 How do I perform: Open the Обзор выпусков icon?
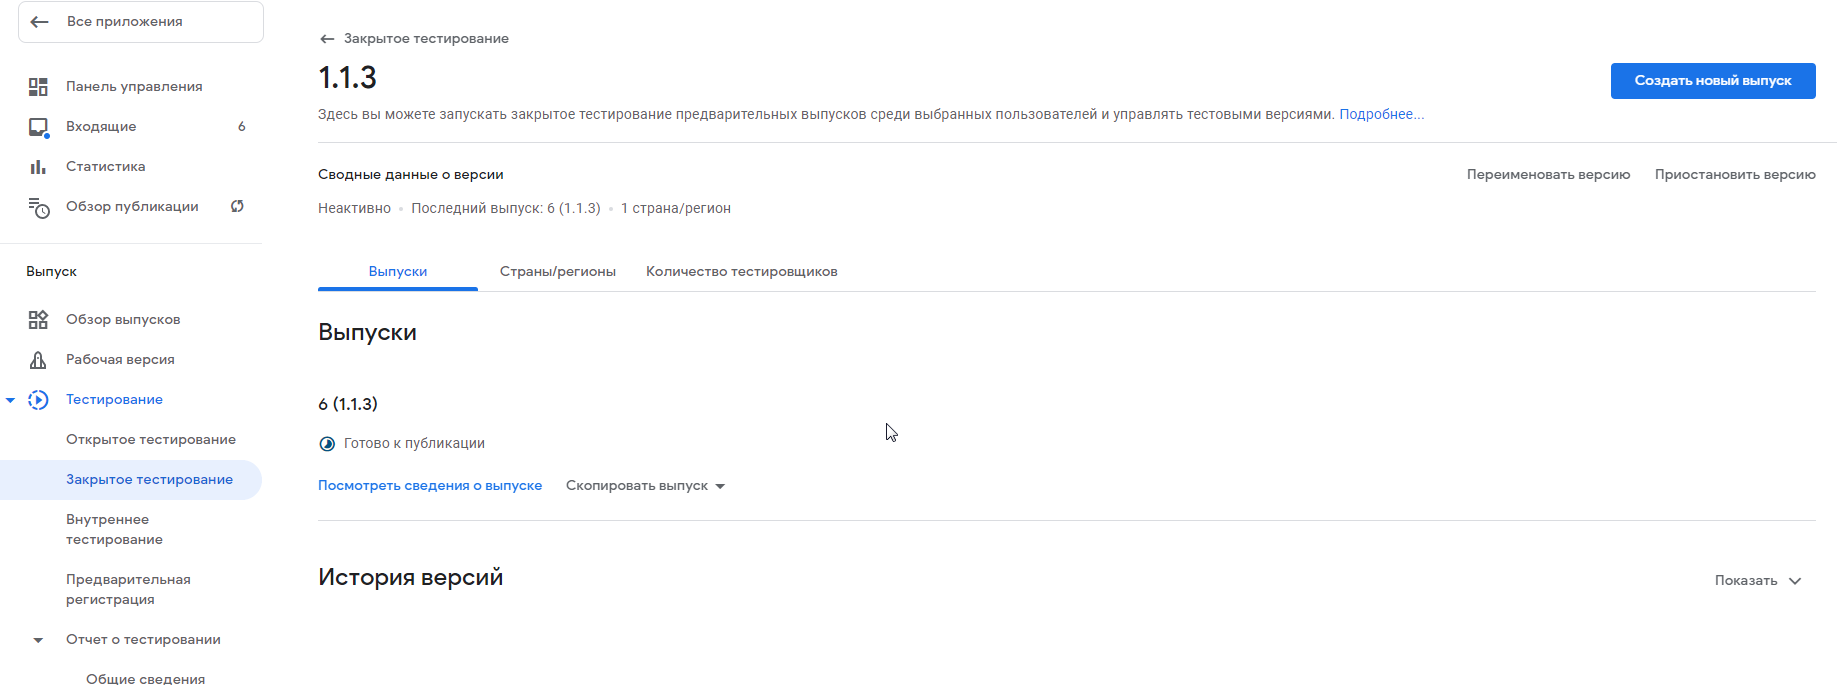point(38,320)
